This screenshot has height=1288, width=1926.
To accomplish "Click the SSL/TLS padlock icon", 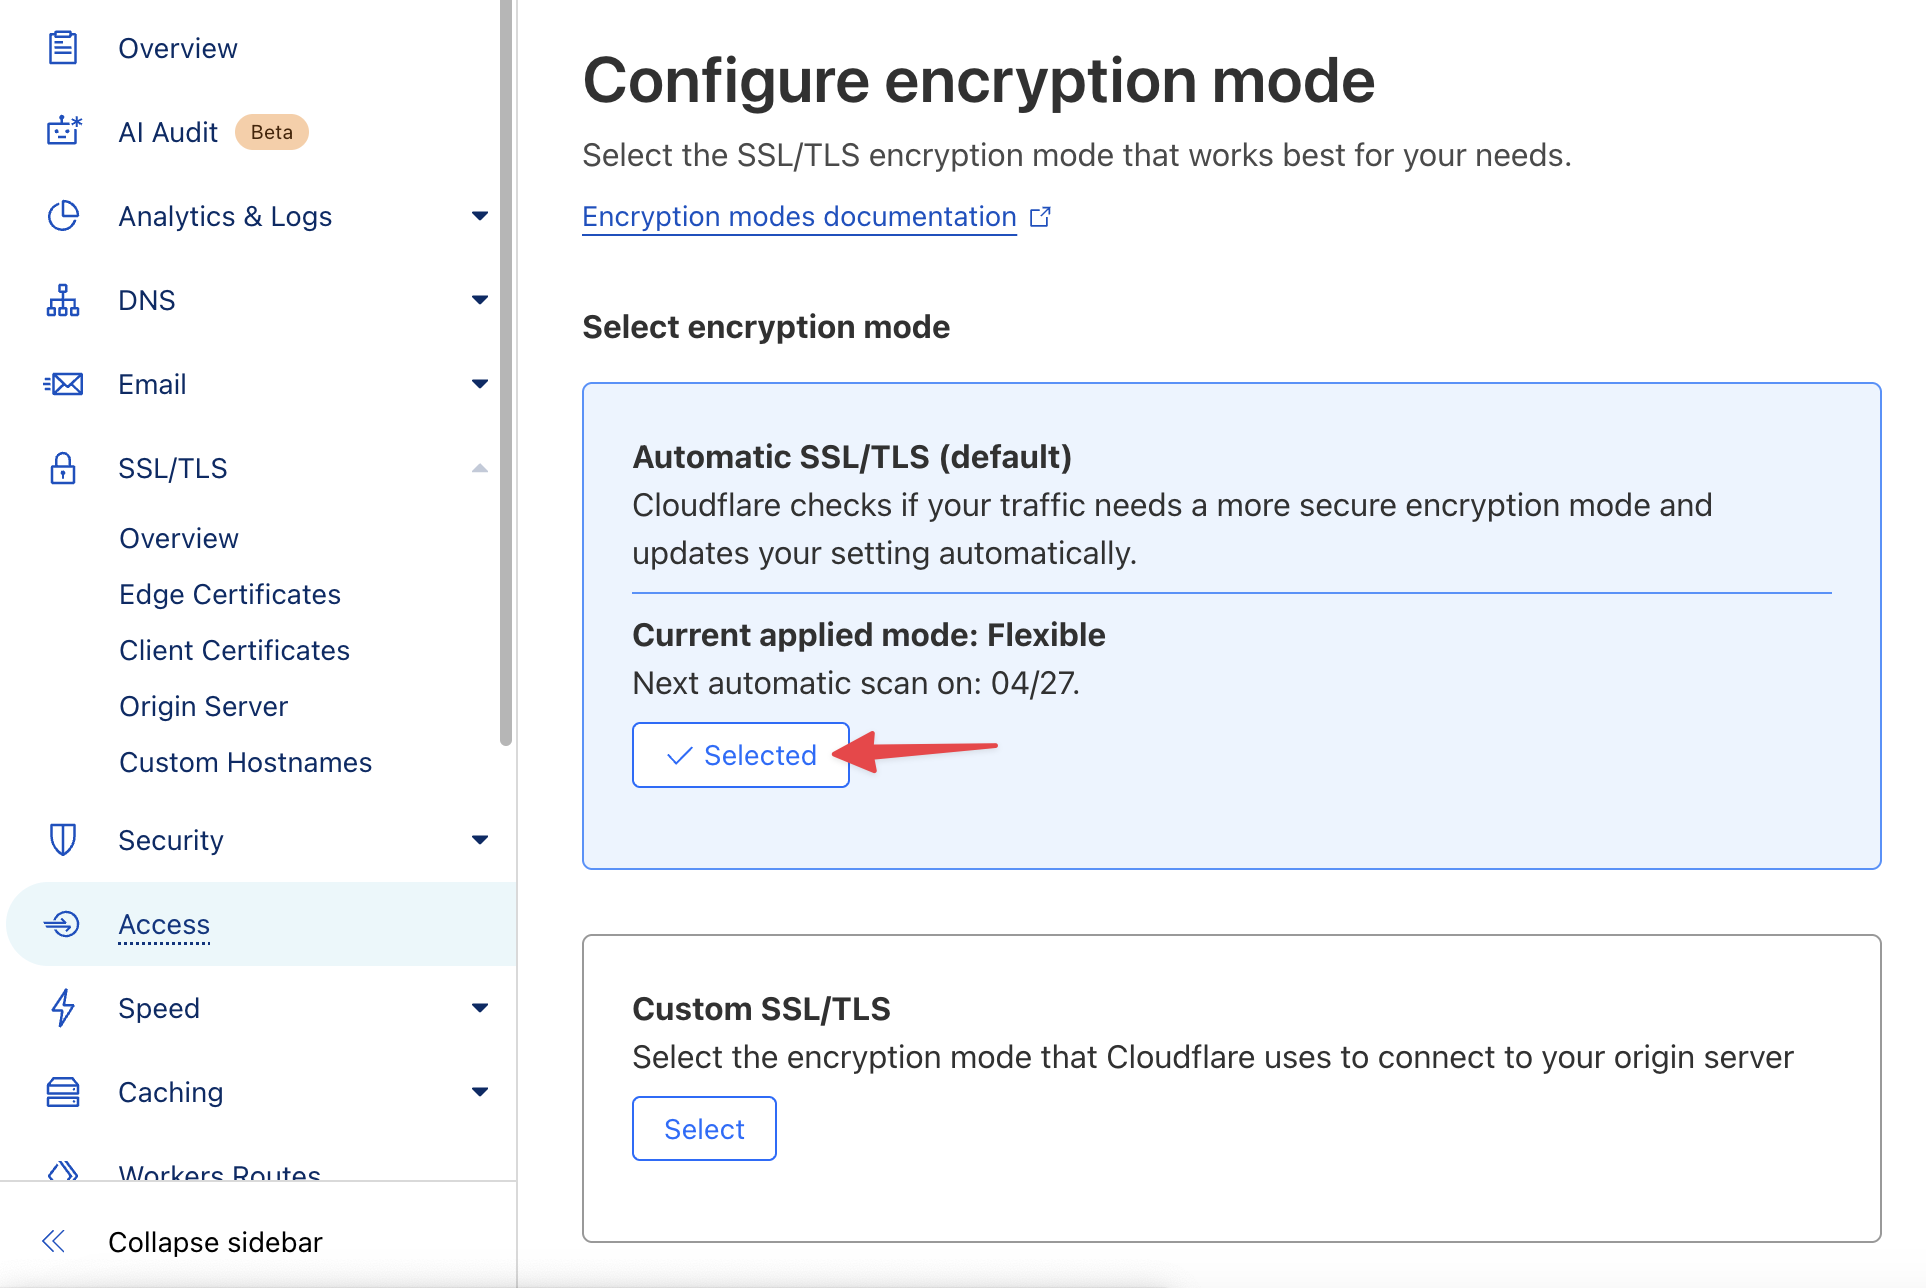I will tap(63, 468).
